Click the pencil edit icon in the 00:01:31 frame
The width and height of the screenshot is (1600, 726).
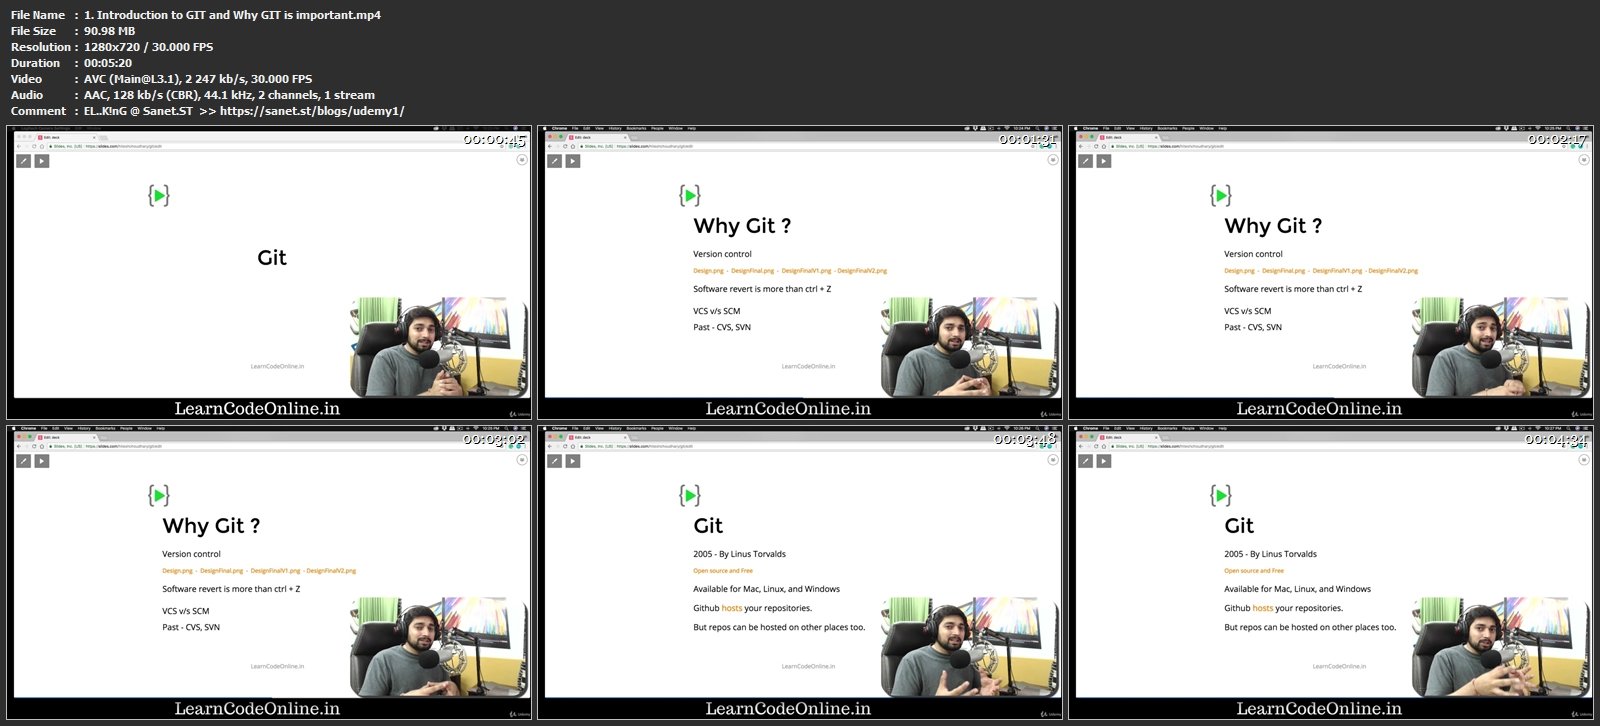point(555,161)
